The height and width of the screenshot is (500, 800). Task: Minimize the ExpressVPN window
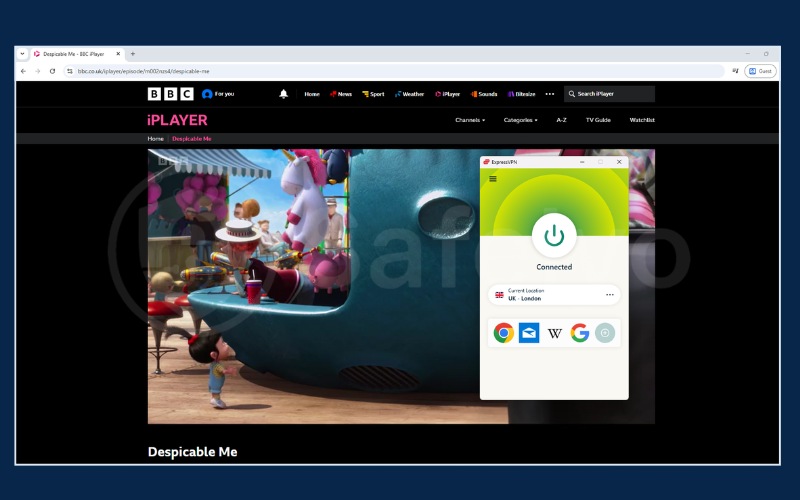(582, 162)
